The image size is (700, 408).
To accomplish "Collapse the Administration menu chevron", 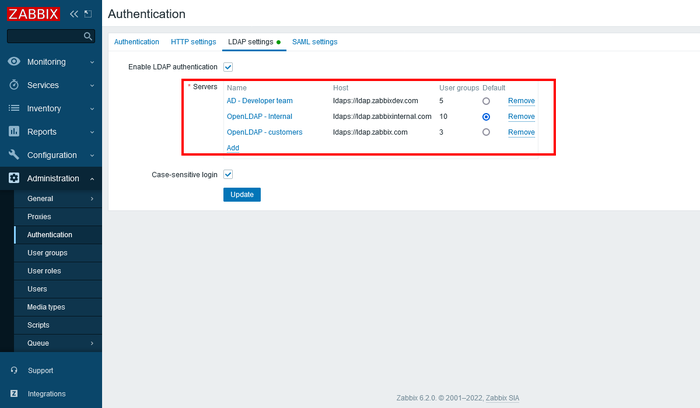I will [92, 179].
